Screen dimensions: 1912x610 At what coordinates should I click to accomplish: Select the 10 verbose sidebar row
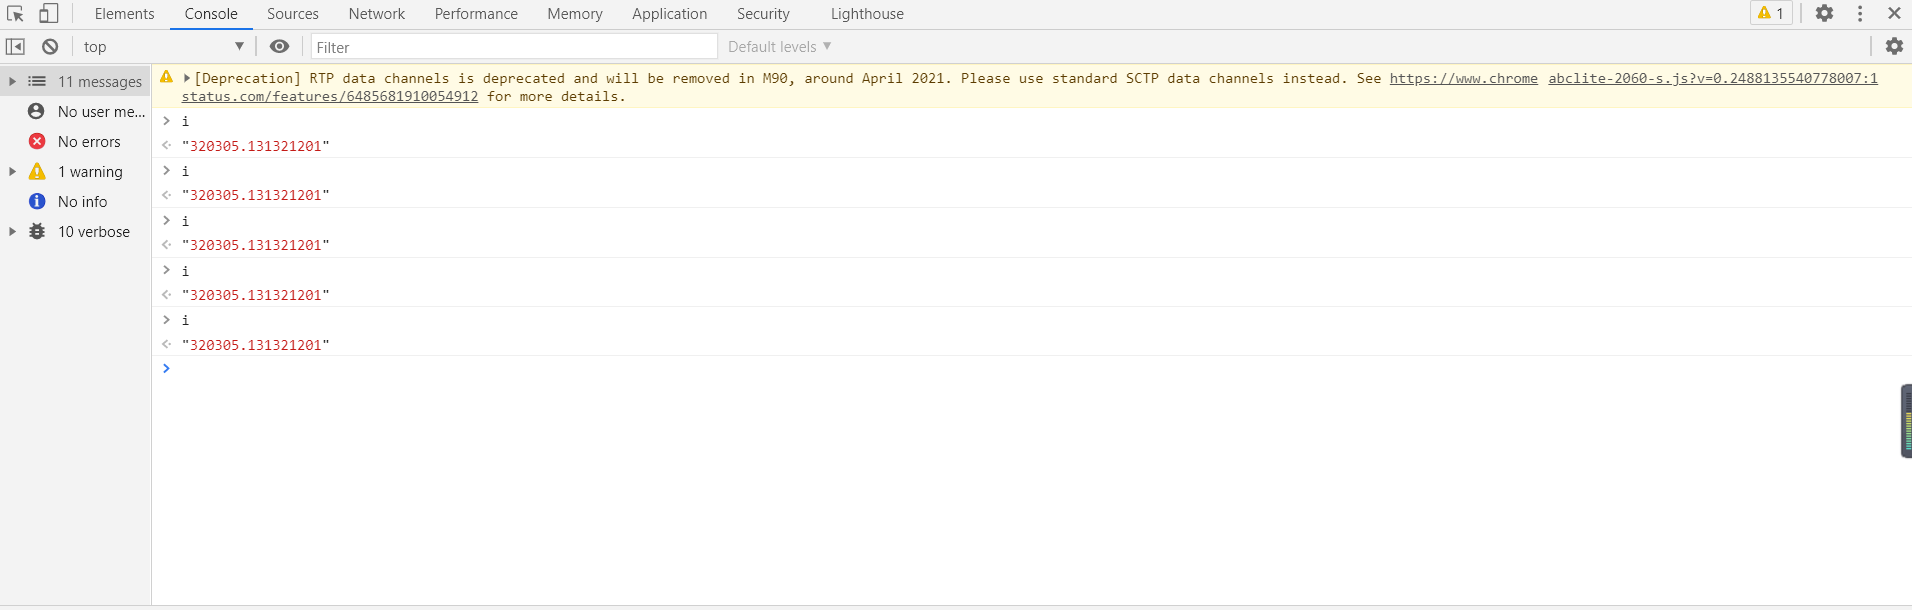click(x=75, y=232)
